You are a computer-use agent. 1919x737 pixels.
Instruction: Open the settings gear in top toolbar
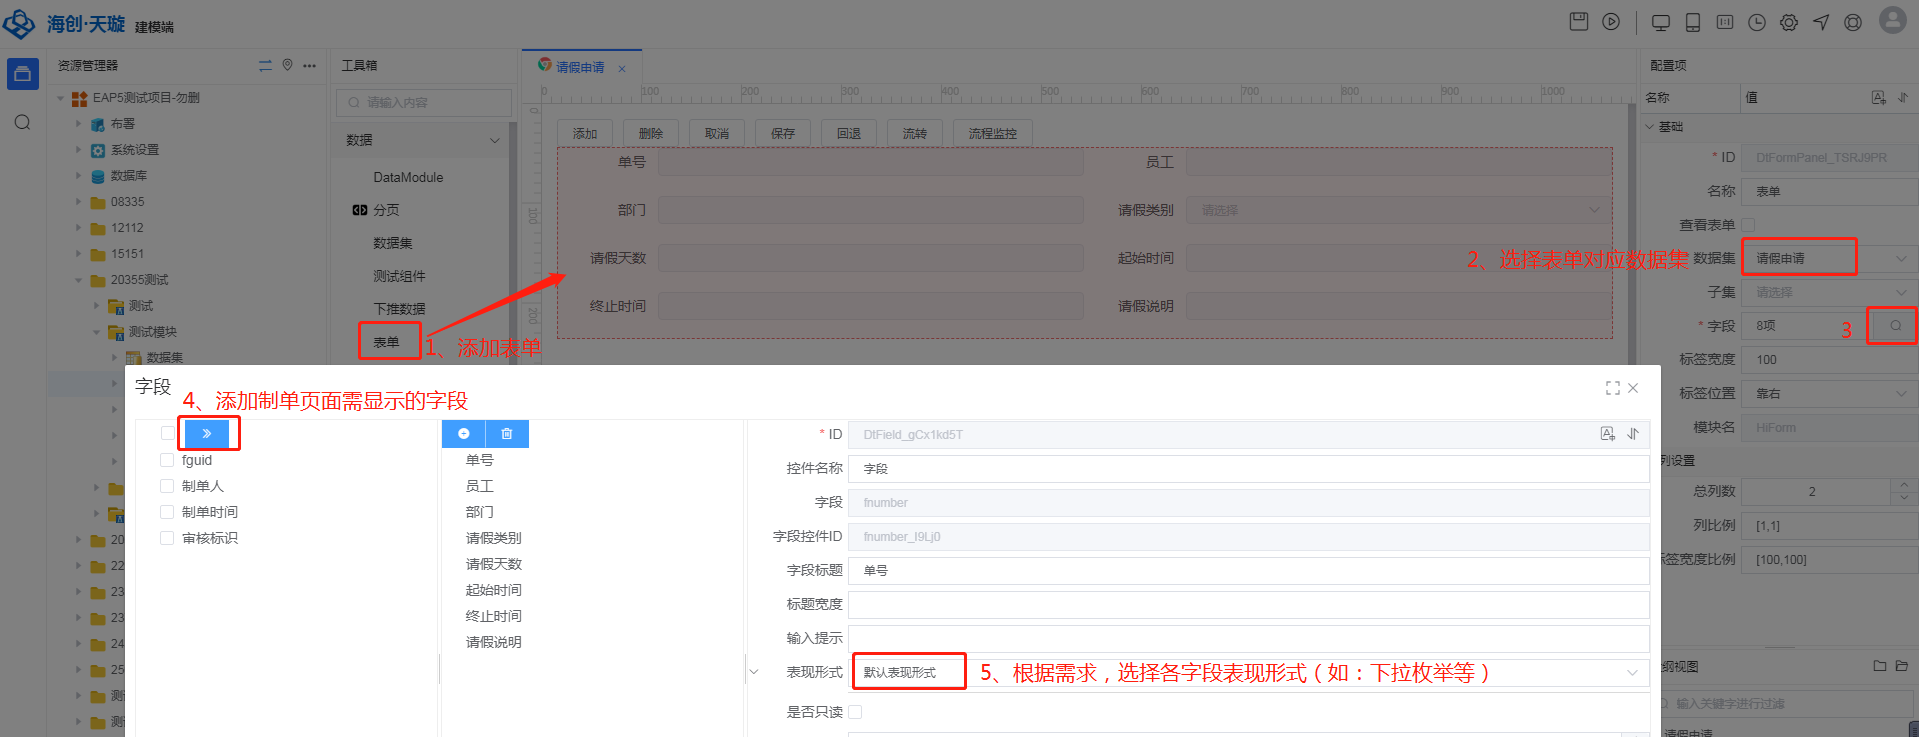coord(1789,22)
